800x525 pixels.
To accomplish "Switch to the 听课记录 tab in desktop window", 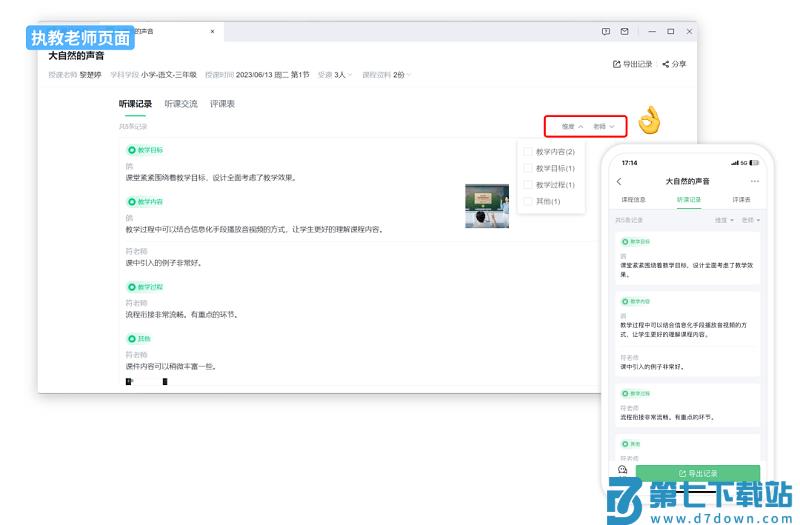I will 135,104.
